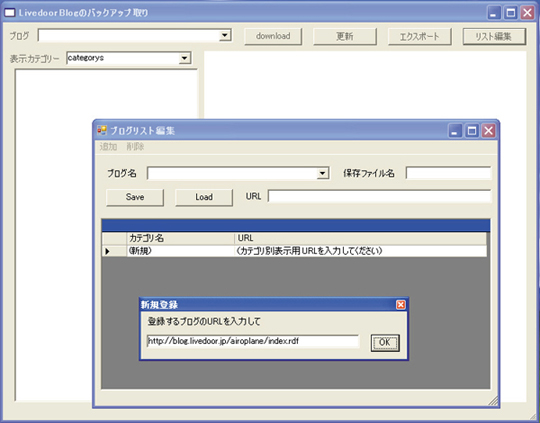Click the 更新 button
The height and width of the screenshot is (423, 540).
[345, 36]
